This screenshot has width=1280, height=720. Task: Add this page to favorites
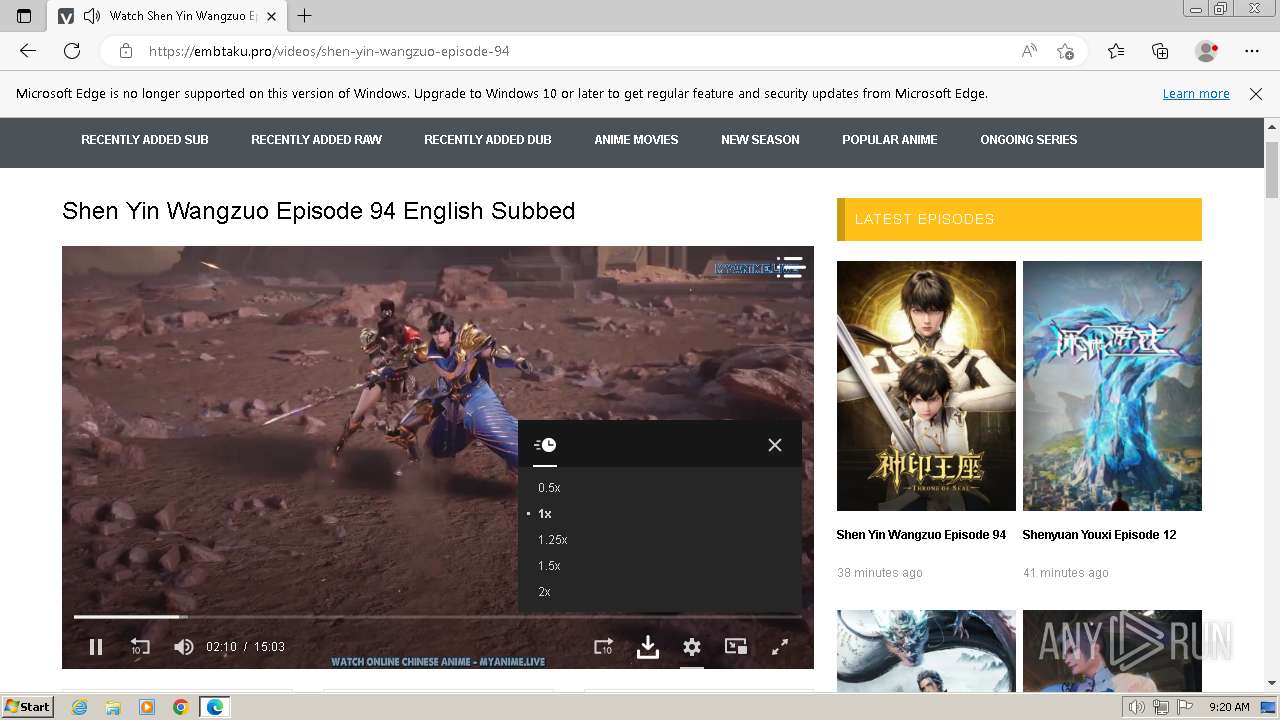coord(1066,51)
